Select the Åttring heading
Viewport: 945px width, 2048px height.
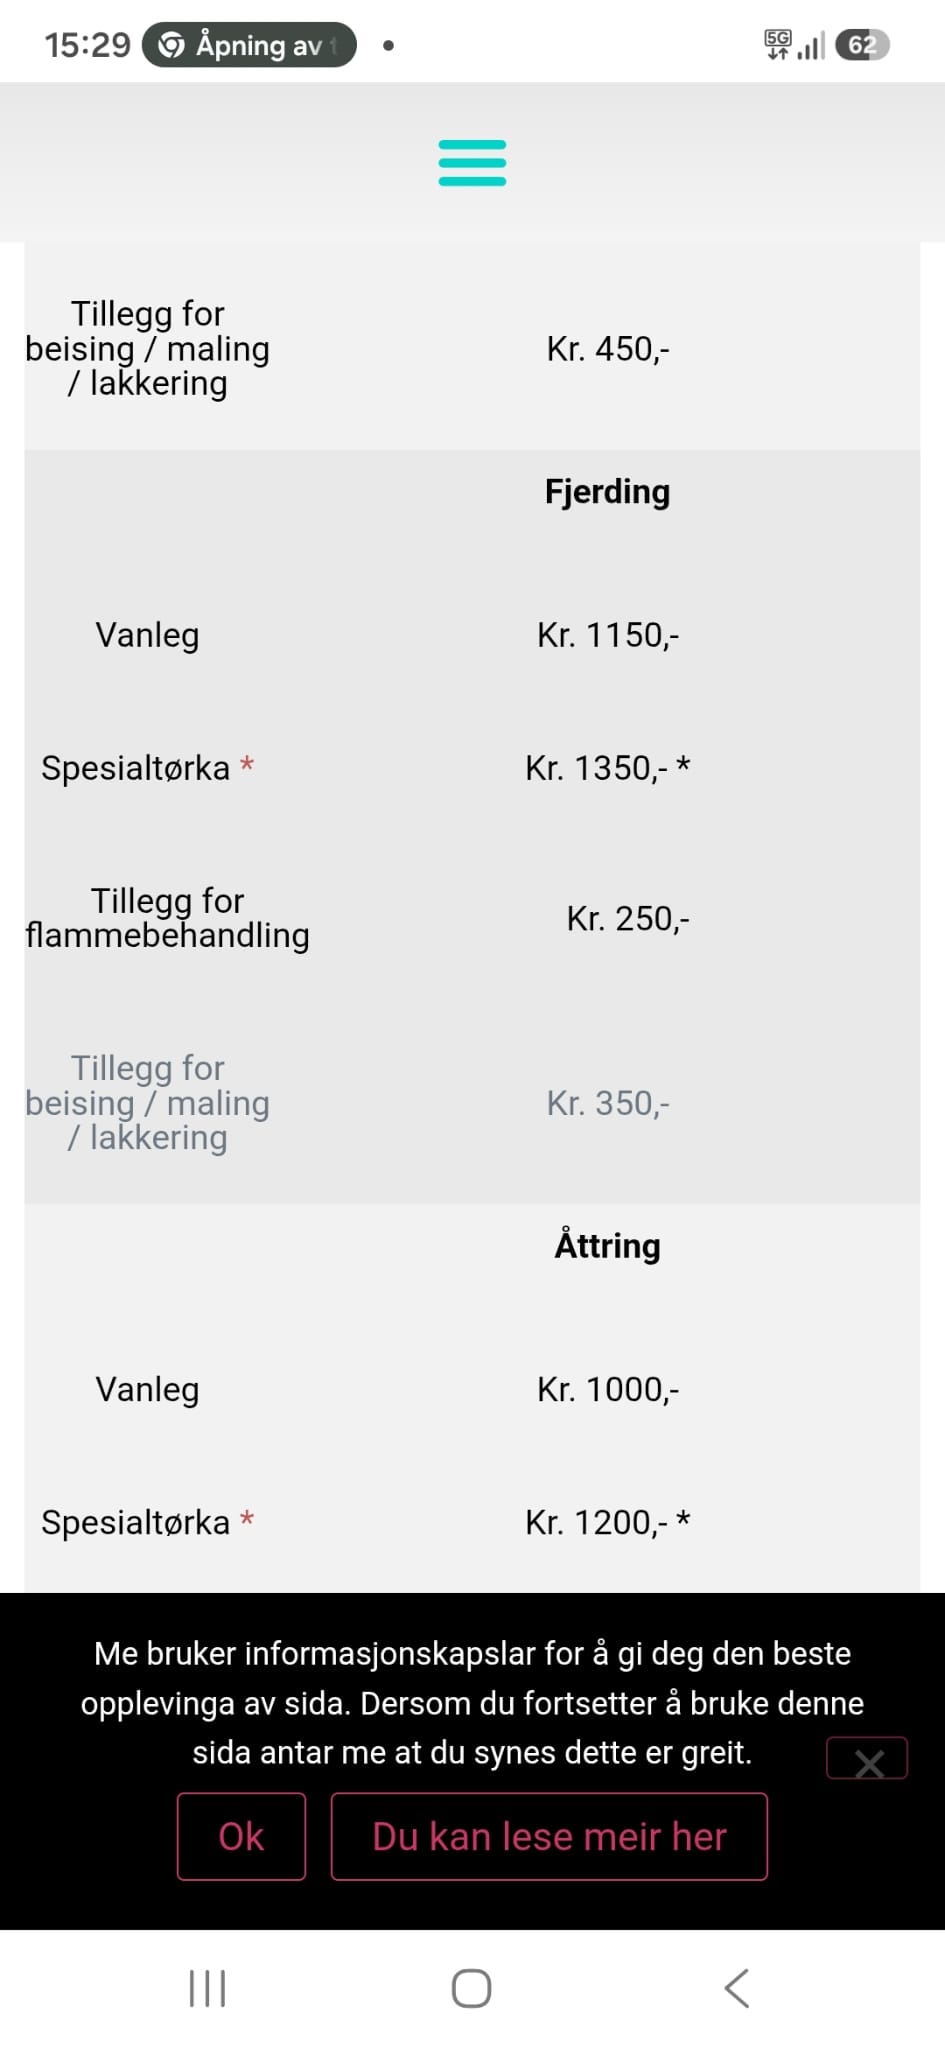tap(607, 1246)
